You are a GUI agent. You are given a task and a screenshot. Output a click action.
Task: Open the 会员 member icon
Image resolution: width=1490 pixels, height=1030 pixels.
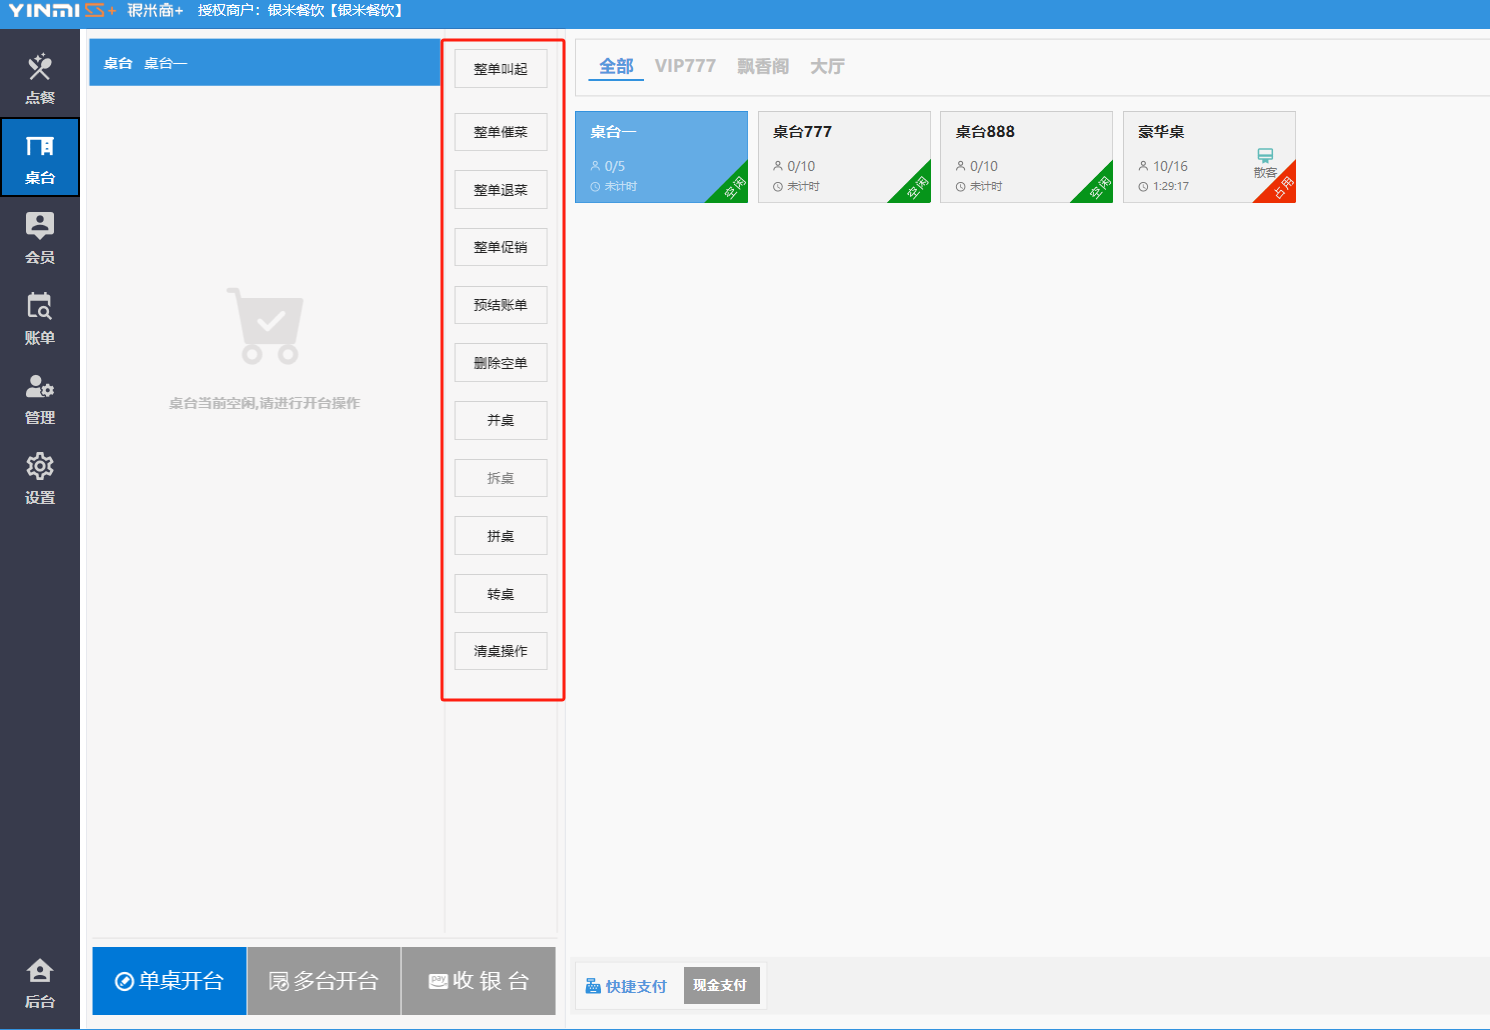[40, 227]
